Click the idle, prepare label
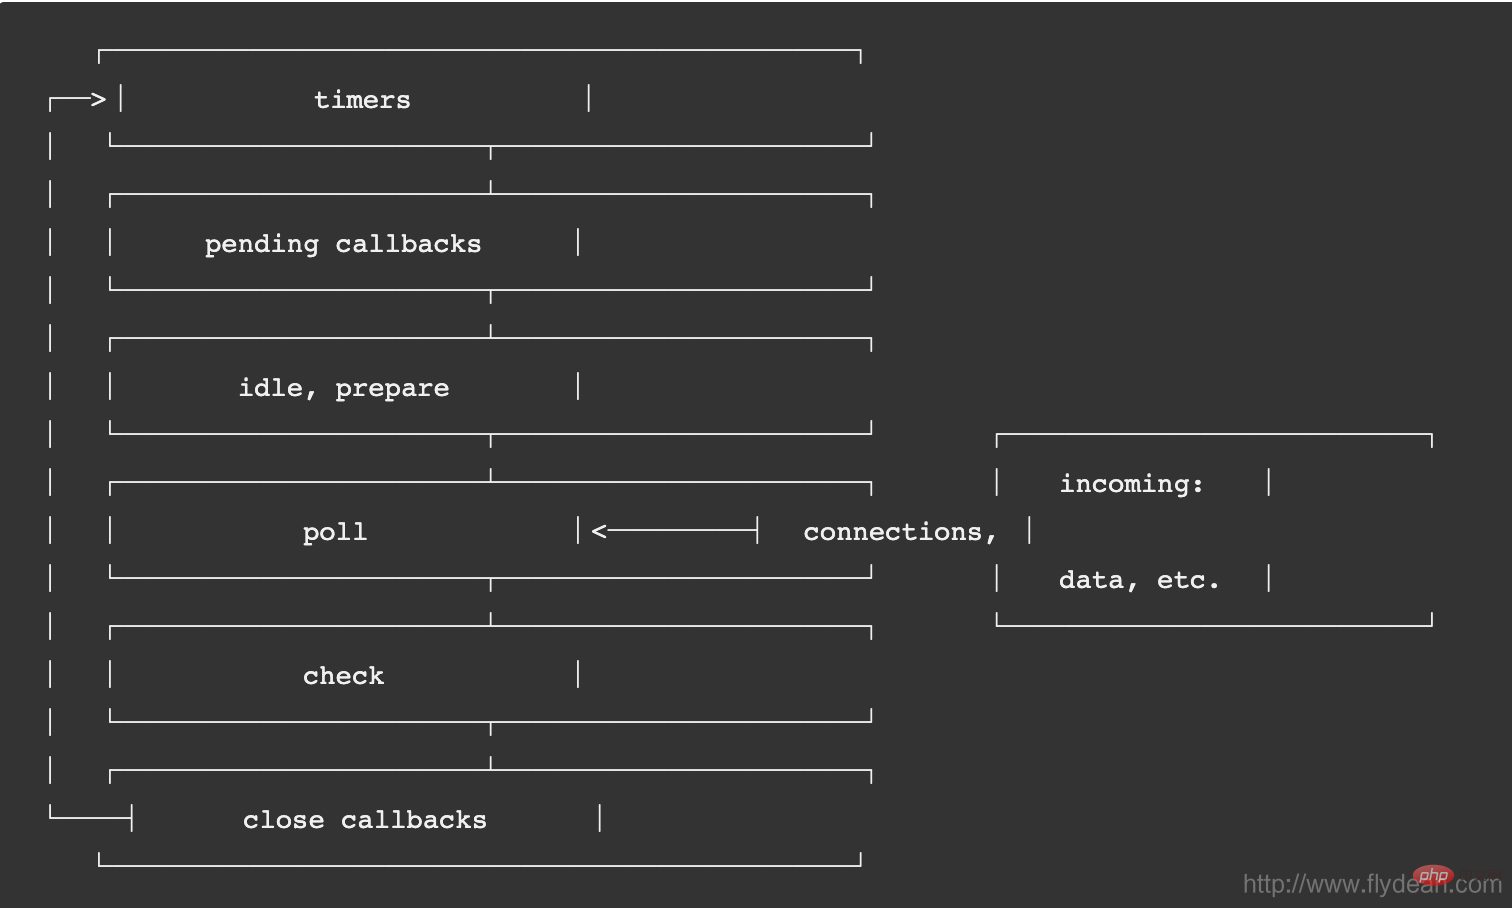The image size is (1512, 908). [344, 388]
